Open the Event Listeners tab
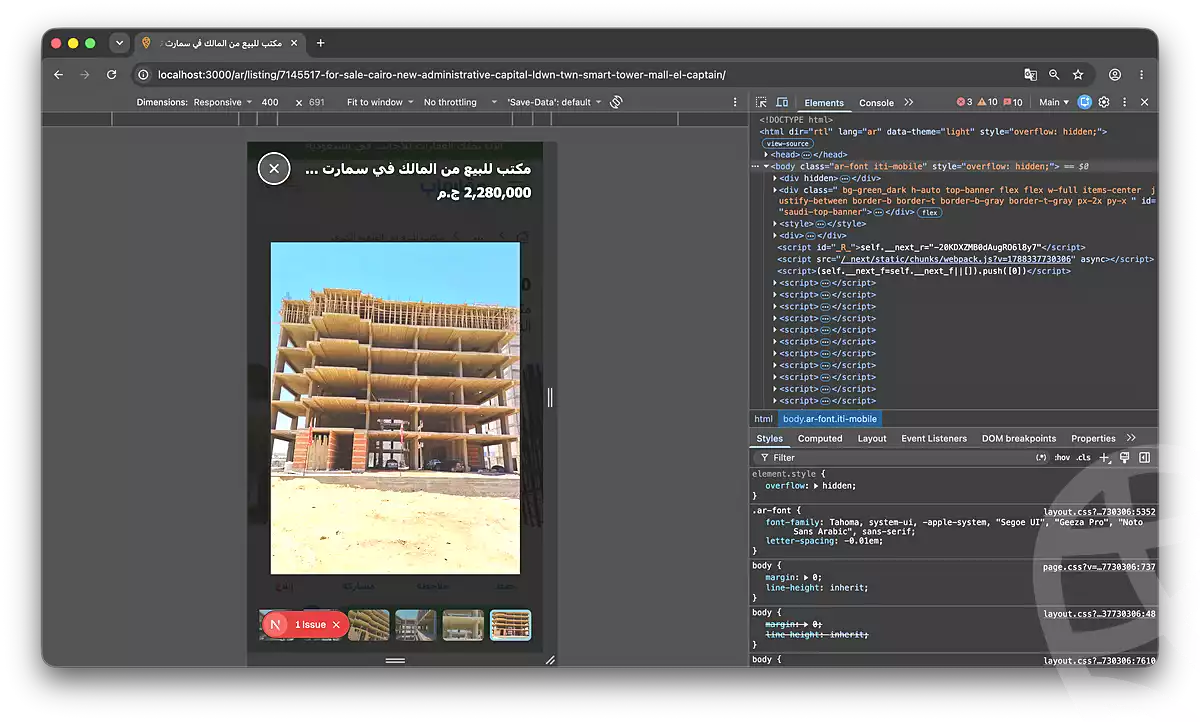 [934, 438]
